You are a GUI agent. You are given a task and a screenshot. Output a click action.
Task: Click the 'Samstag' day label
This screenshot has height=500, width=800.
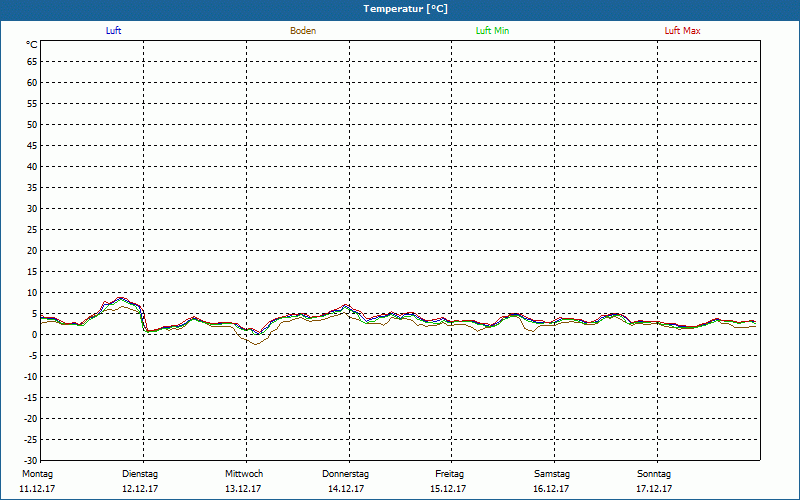coord(552,474)
